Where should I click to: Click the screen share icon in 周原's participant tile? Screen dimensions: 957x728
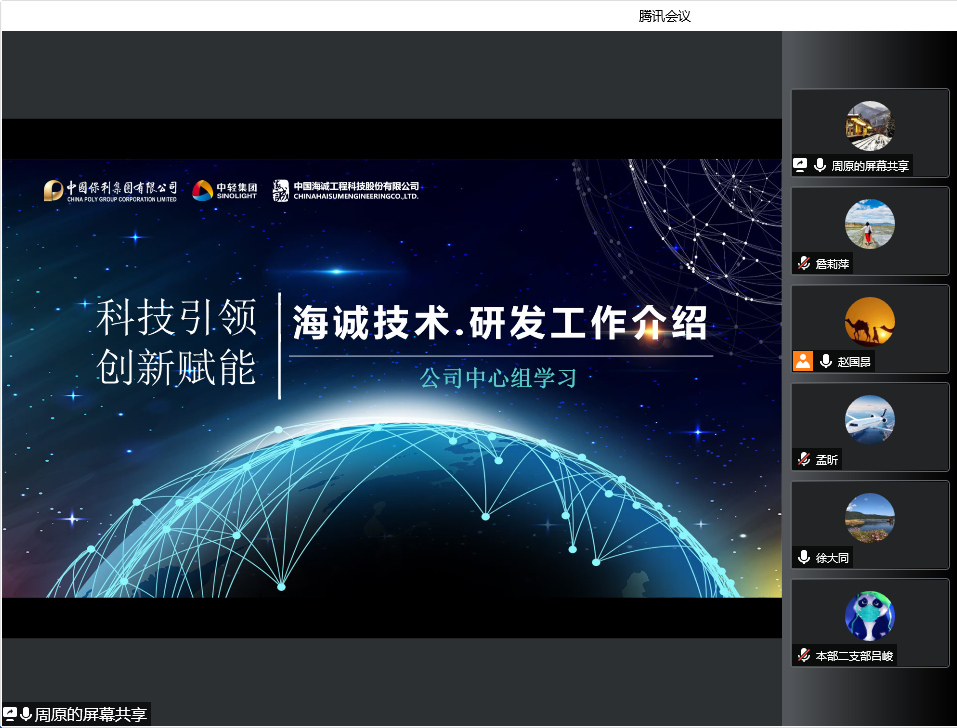[x=801, y=166]
